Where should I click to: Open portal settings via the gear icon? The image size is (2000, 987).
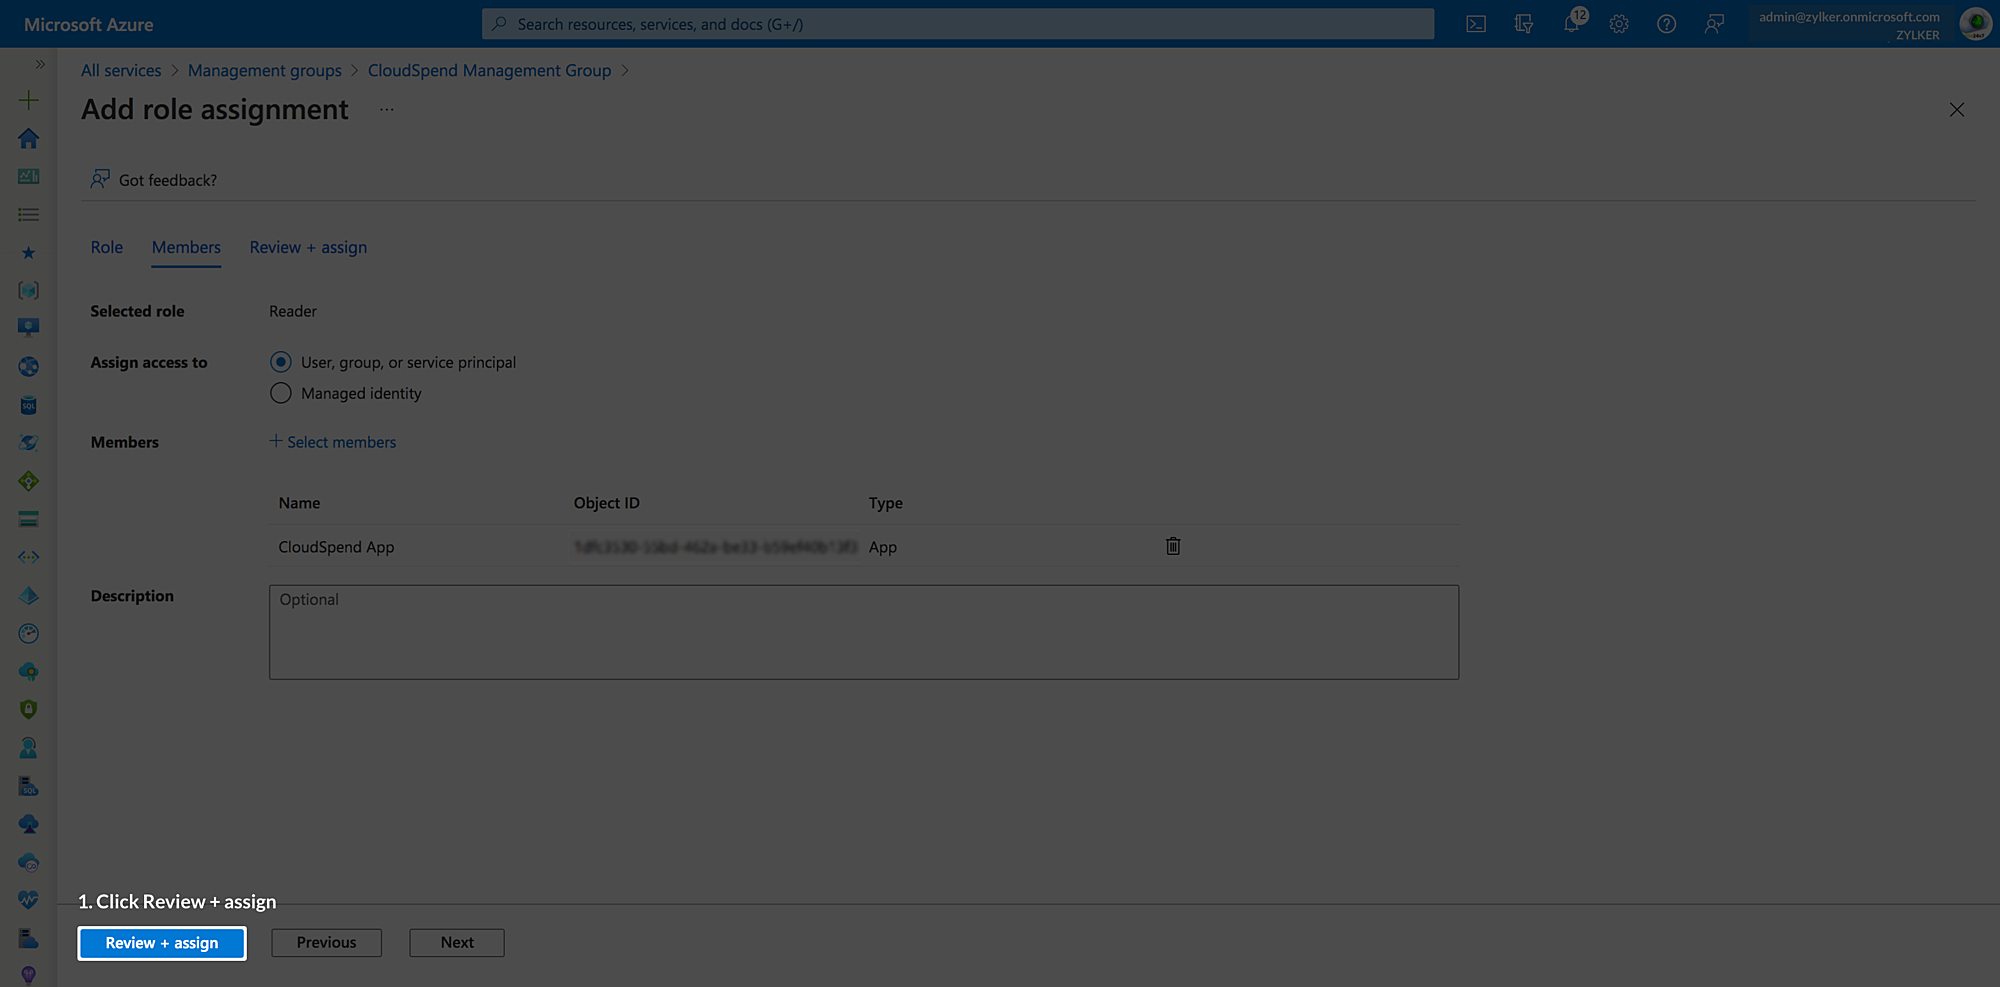(1619, 23)
